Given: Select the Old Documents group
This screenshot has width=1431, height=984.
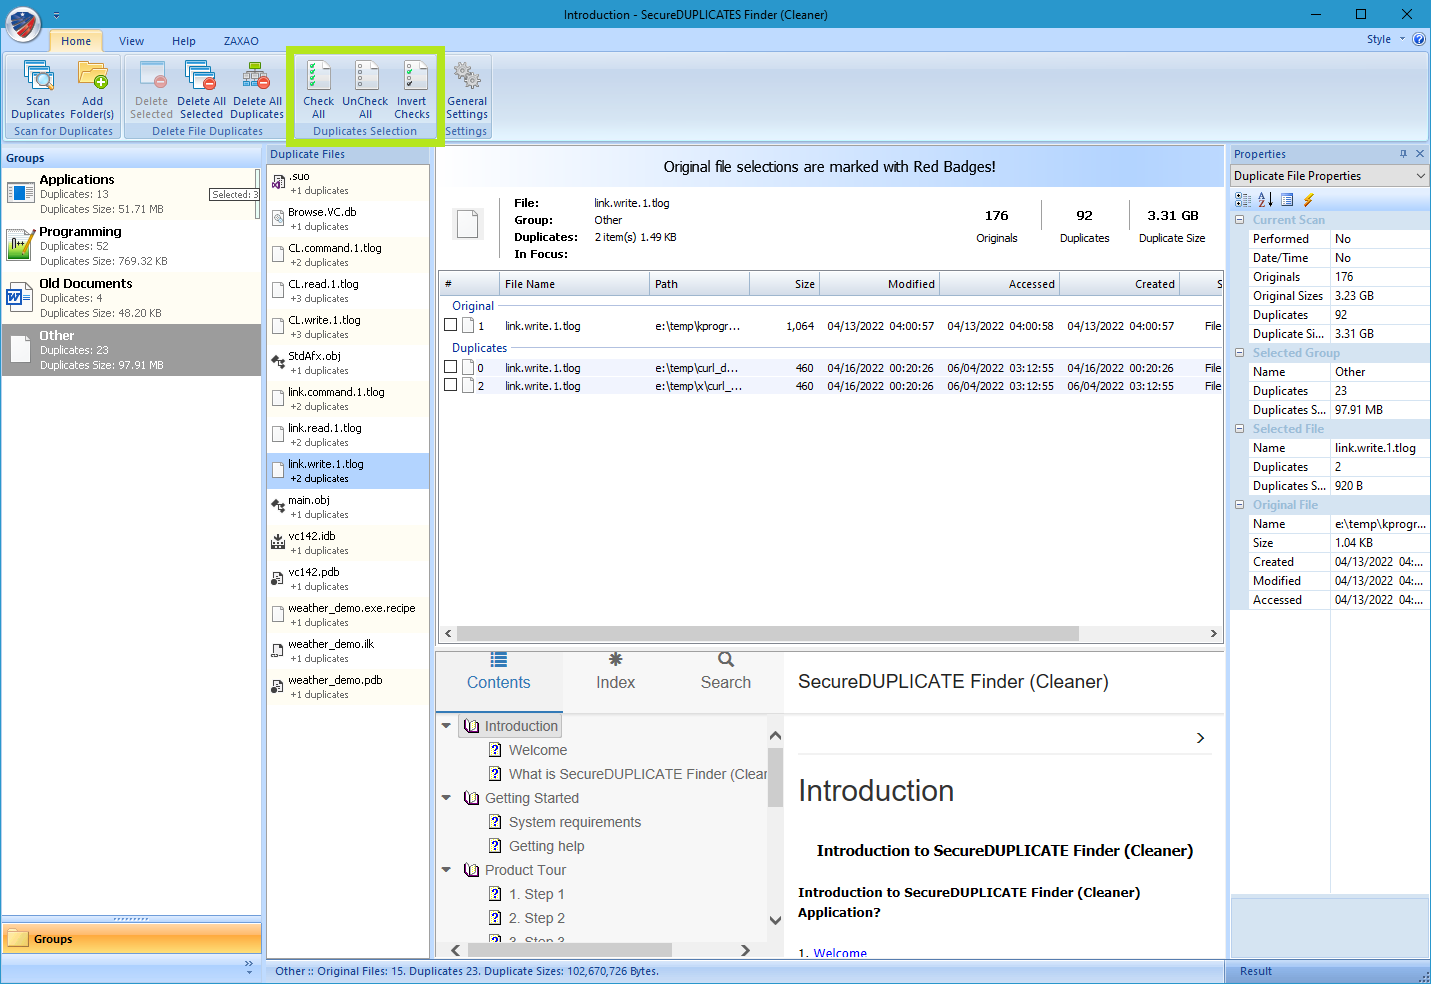Looking at the screenshot, I should pos(131,298).
